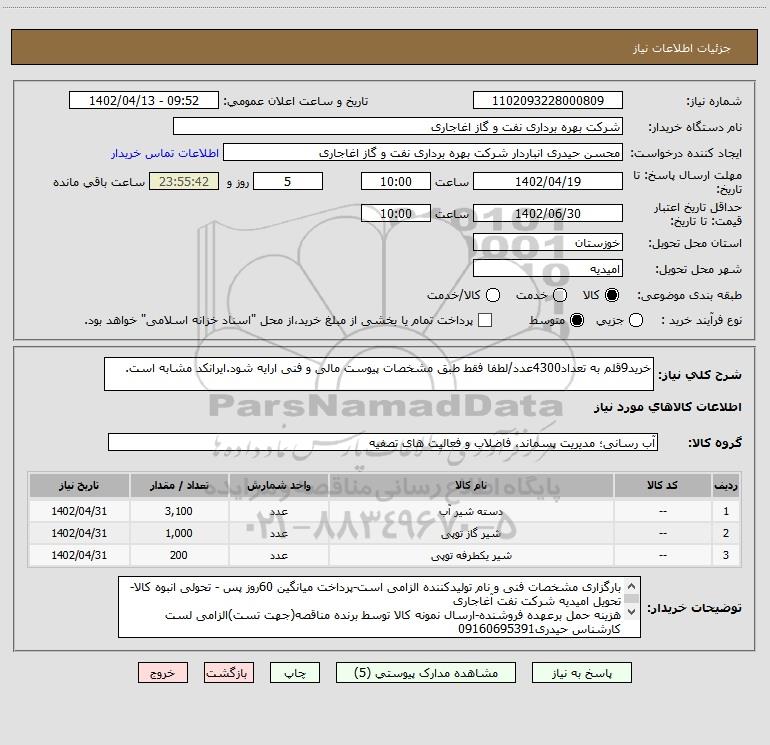The width and height of the screenshot is (770, 745).
Task: Click the پاسخ به نیاز button
Action: click(x=581, y=673)
